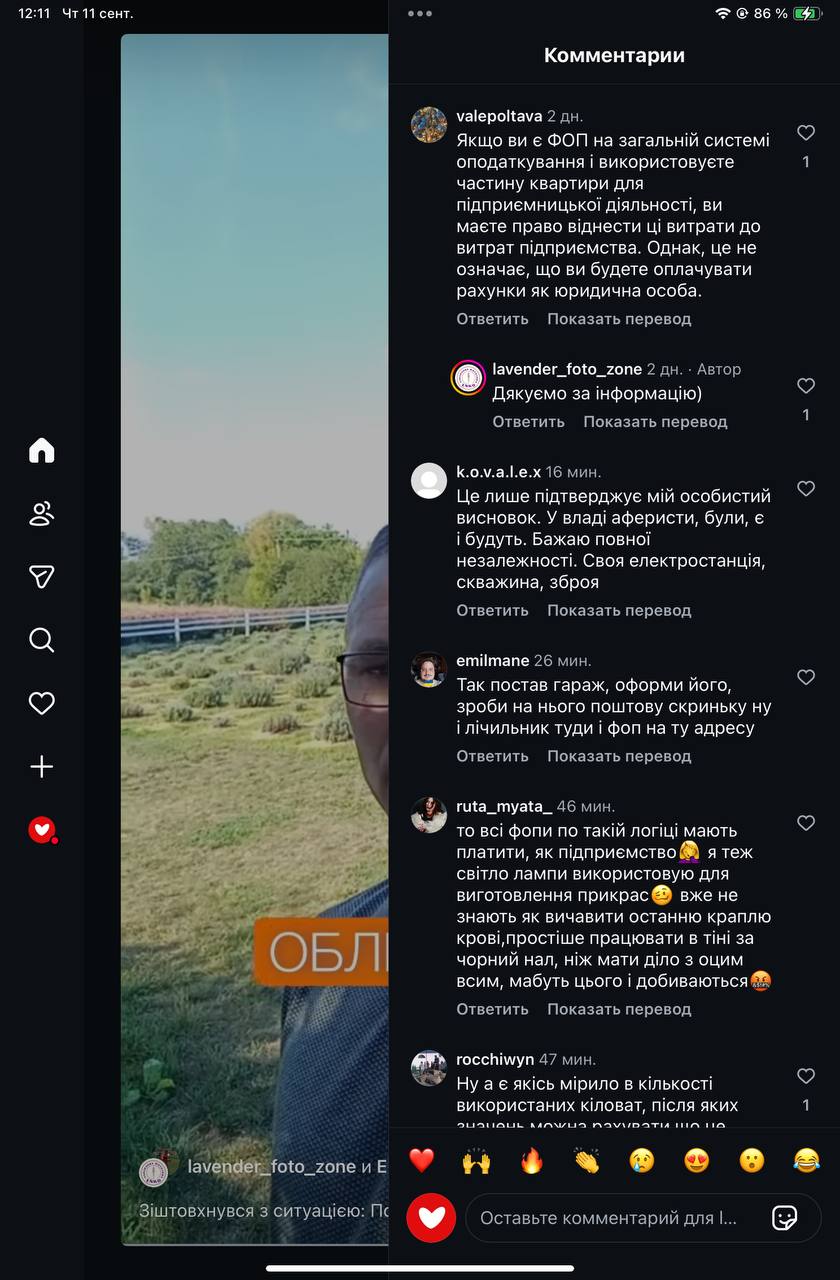Screen dimensions: 840x1280
Task: Show translation of ruta_myata_ comment
Action: [x=619, y=1009]
